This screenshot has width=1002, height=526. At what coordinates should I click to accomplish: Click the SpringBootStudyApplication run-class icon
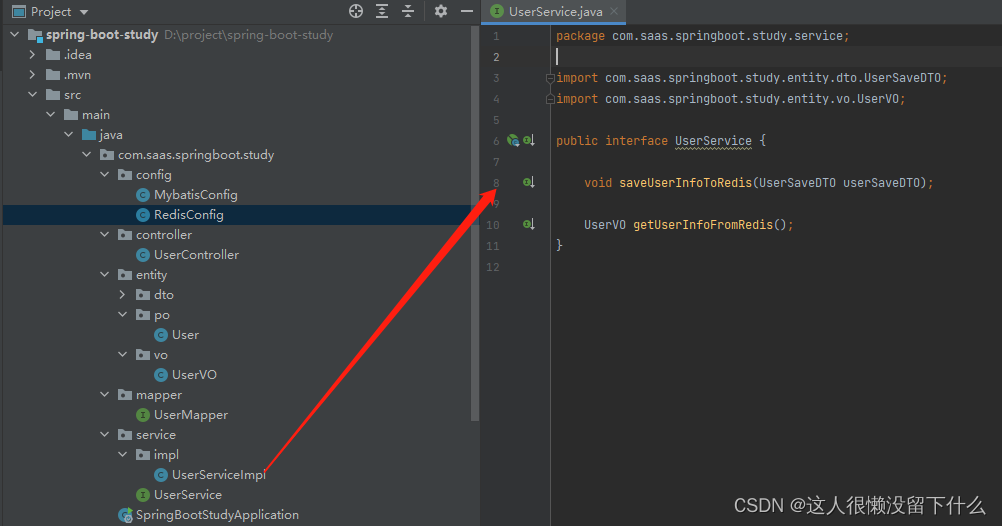pos(125,514)
